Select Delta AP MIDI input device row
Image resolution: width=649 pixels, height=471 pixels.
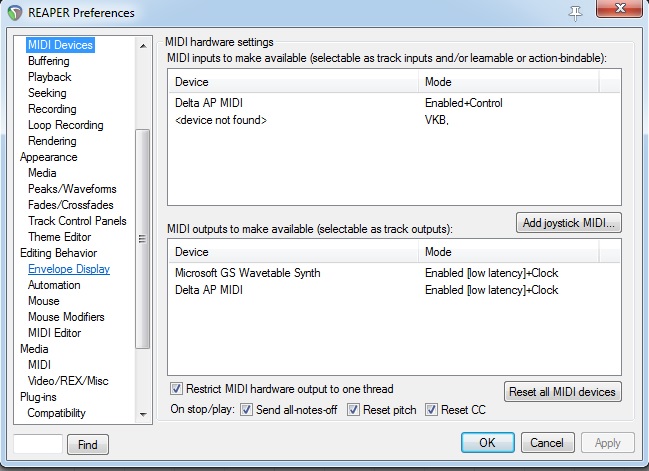click(394, 103)
